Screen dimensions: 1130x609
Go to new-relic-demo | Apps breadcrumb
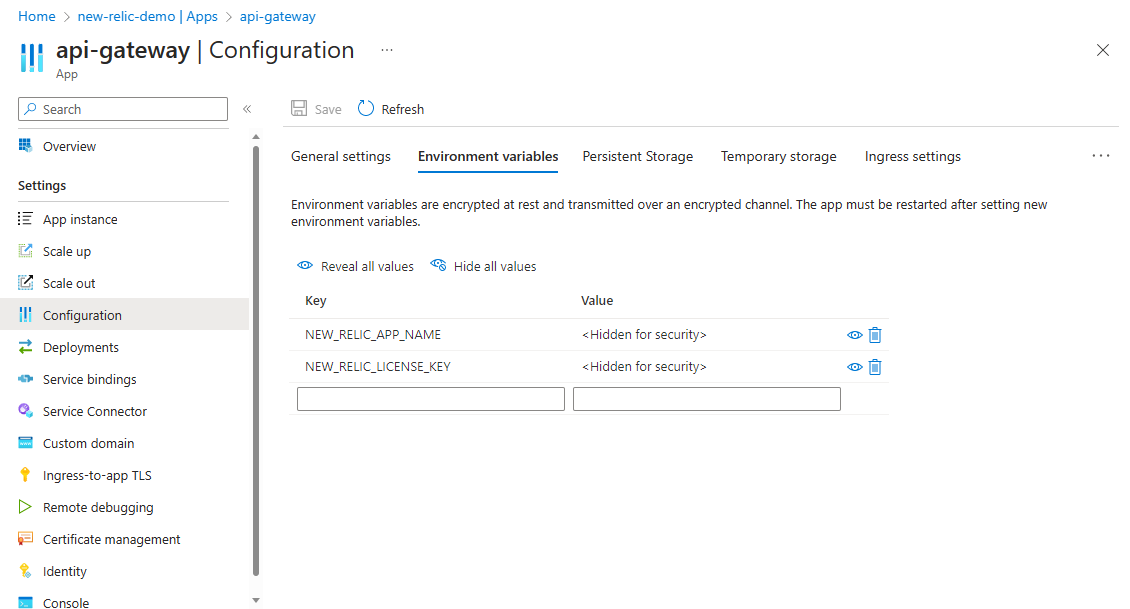pos(147,17)
